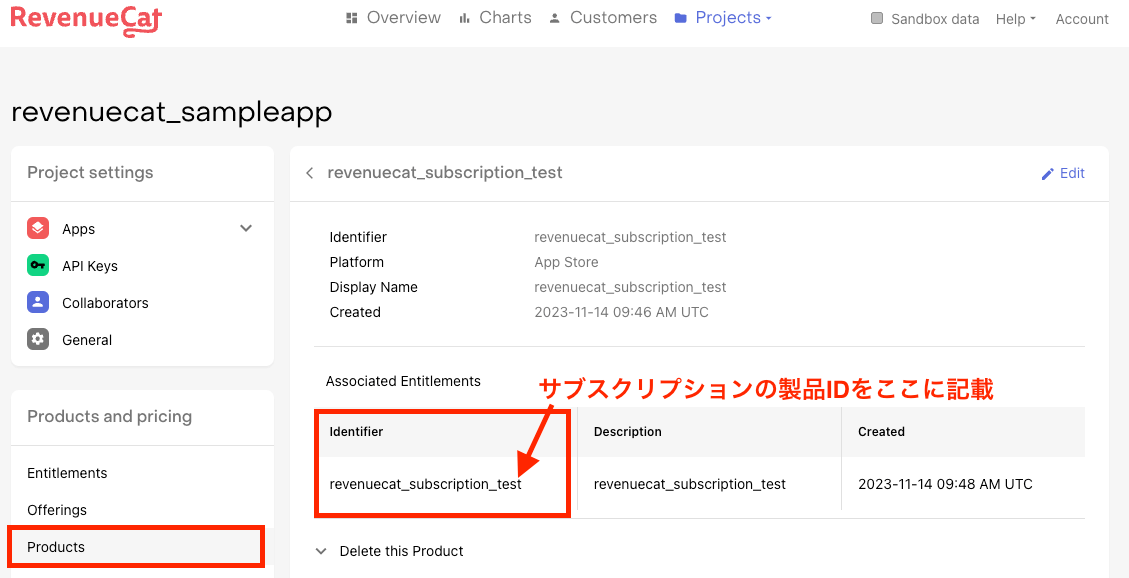Image resolution: width=1129 pixels, height=578 pixels.
Task: Click the Project settings heading
Action: tap(90, 173)
